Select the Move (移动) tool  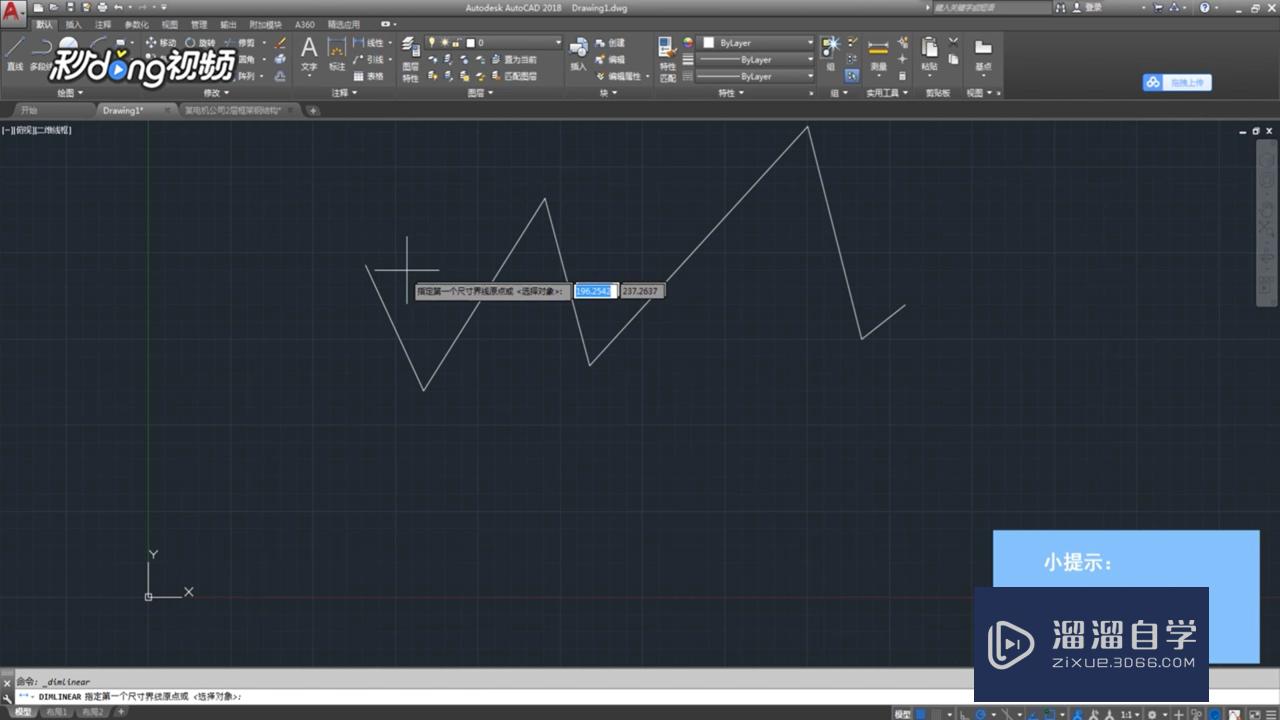click(x=160, y=43)
